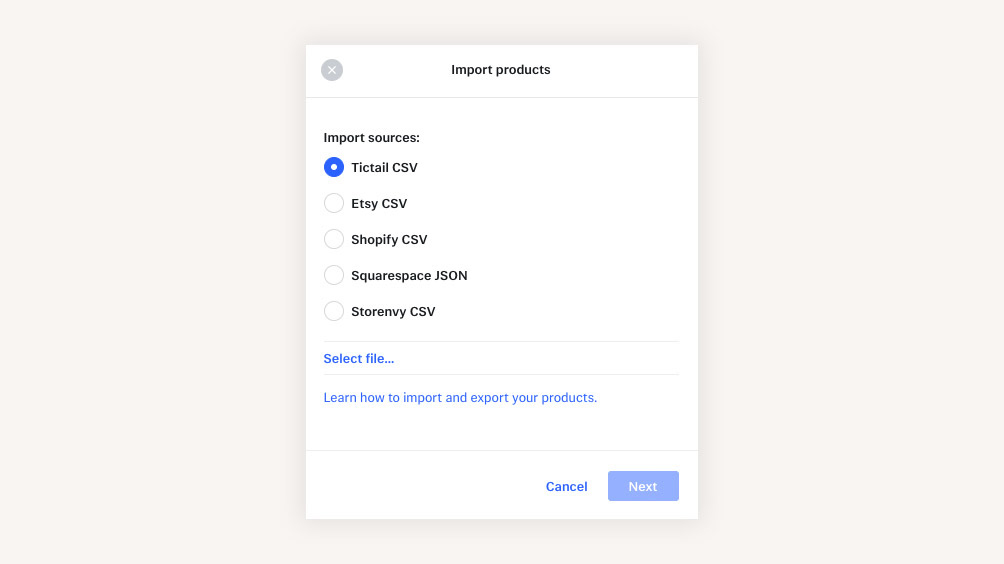The width and height of the screenshot is (1004, 564).
Task: Click the "Etsy CSV" label text
Action: click(x=379, y=203)
